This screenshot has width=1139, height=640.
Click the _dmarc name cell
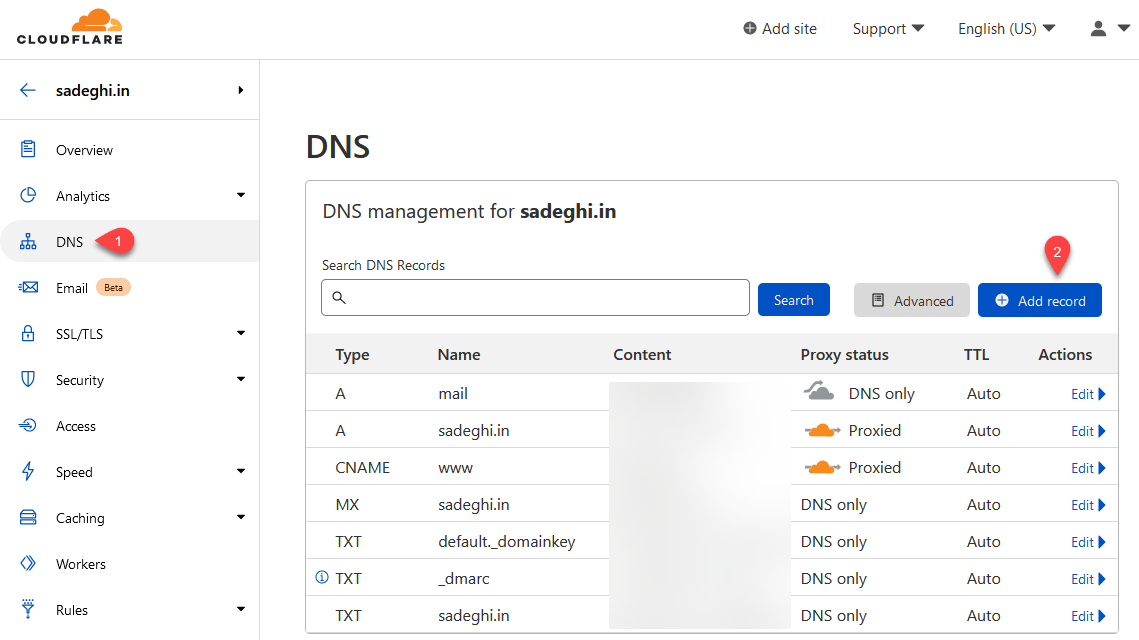click(x=463, y=579)
